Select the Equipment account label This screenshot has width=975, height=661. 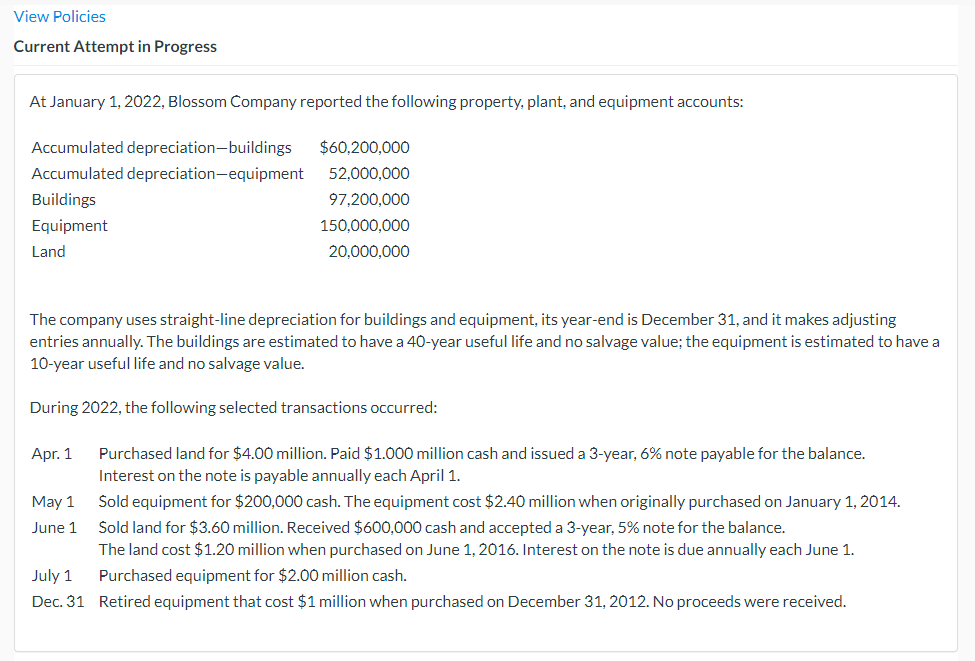tap(69, 225)
